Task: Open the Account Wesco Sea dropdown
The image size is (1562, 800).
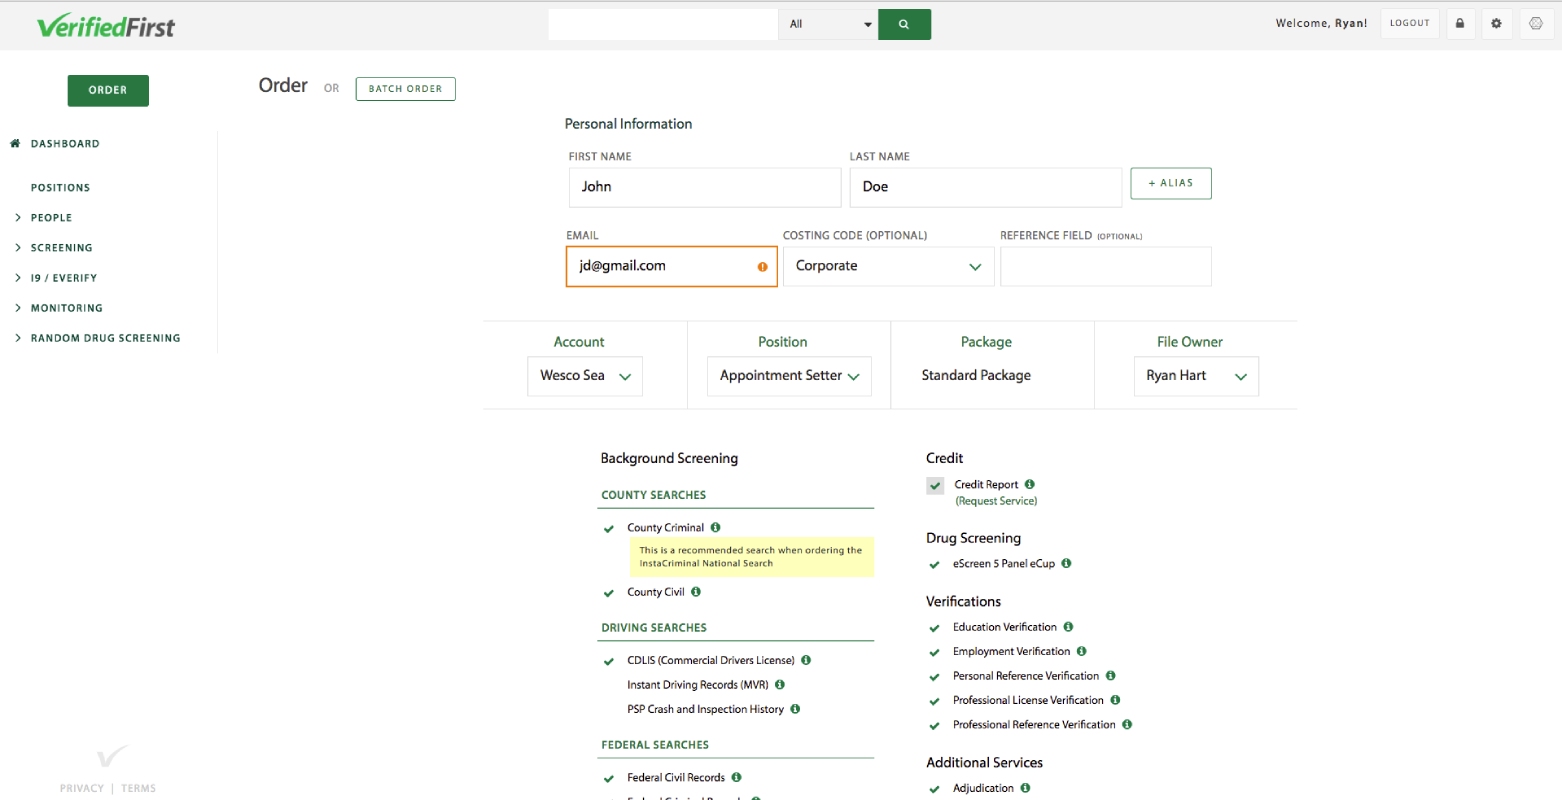Action: (x=585, y=376)
